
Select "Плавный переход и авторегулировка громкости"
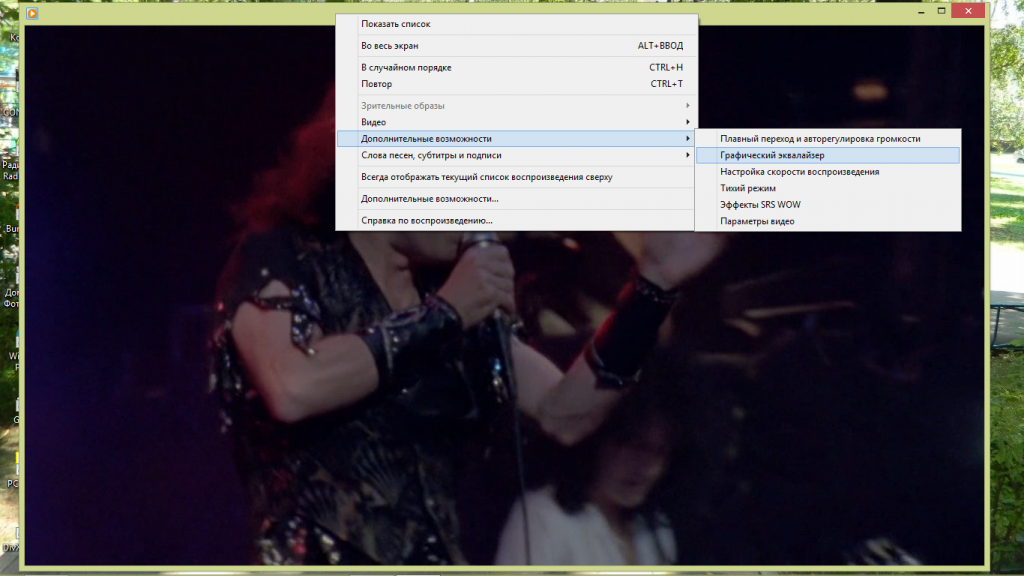[x=828, y=138]
